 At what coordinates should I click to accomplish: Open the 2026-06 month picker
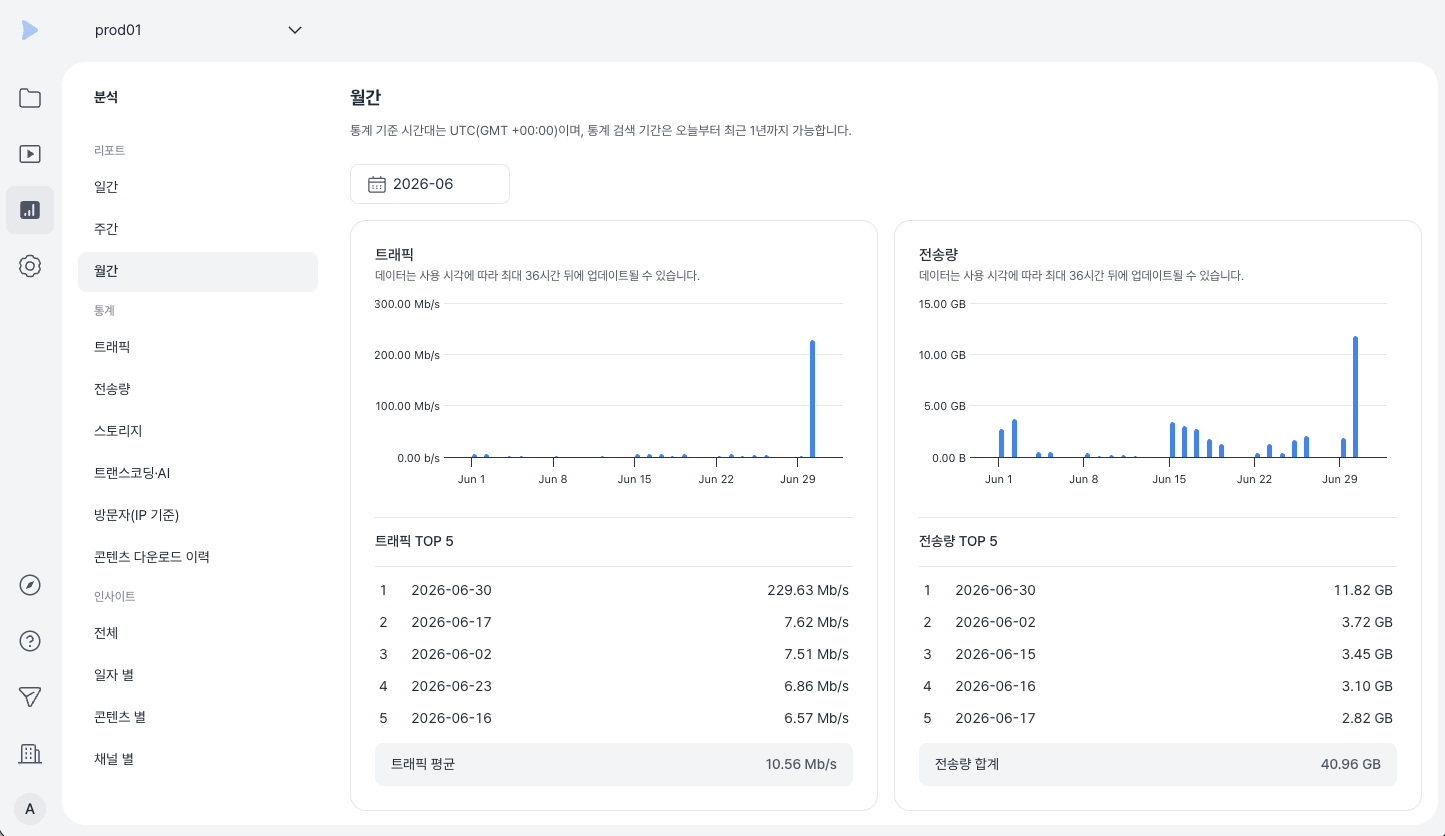430,184
